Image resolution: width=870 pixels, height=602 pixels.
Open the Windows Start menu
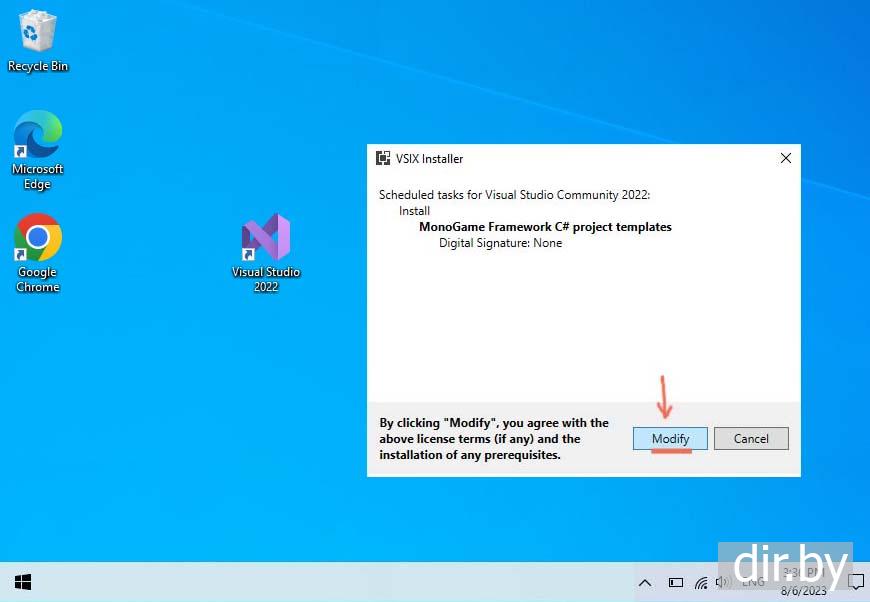click(23, 582)
